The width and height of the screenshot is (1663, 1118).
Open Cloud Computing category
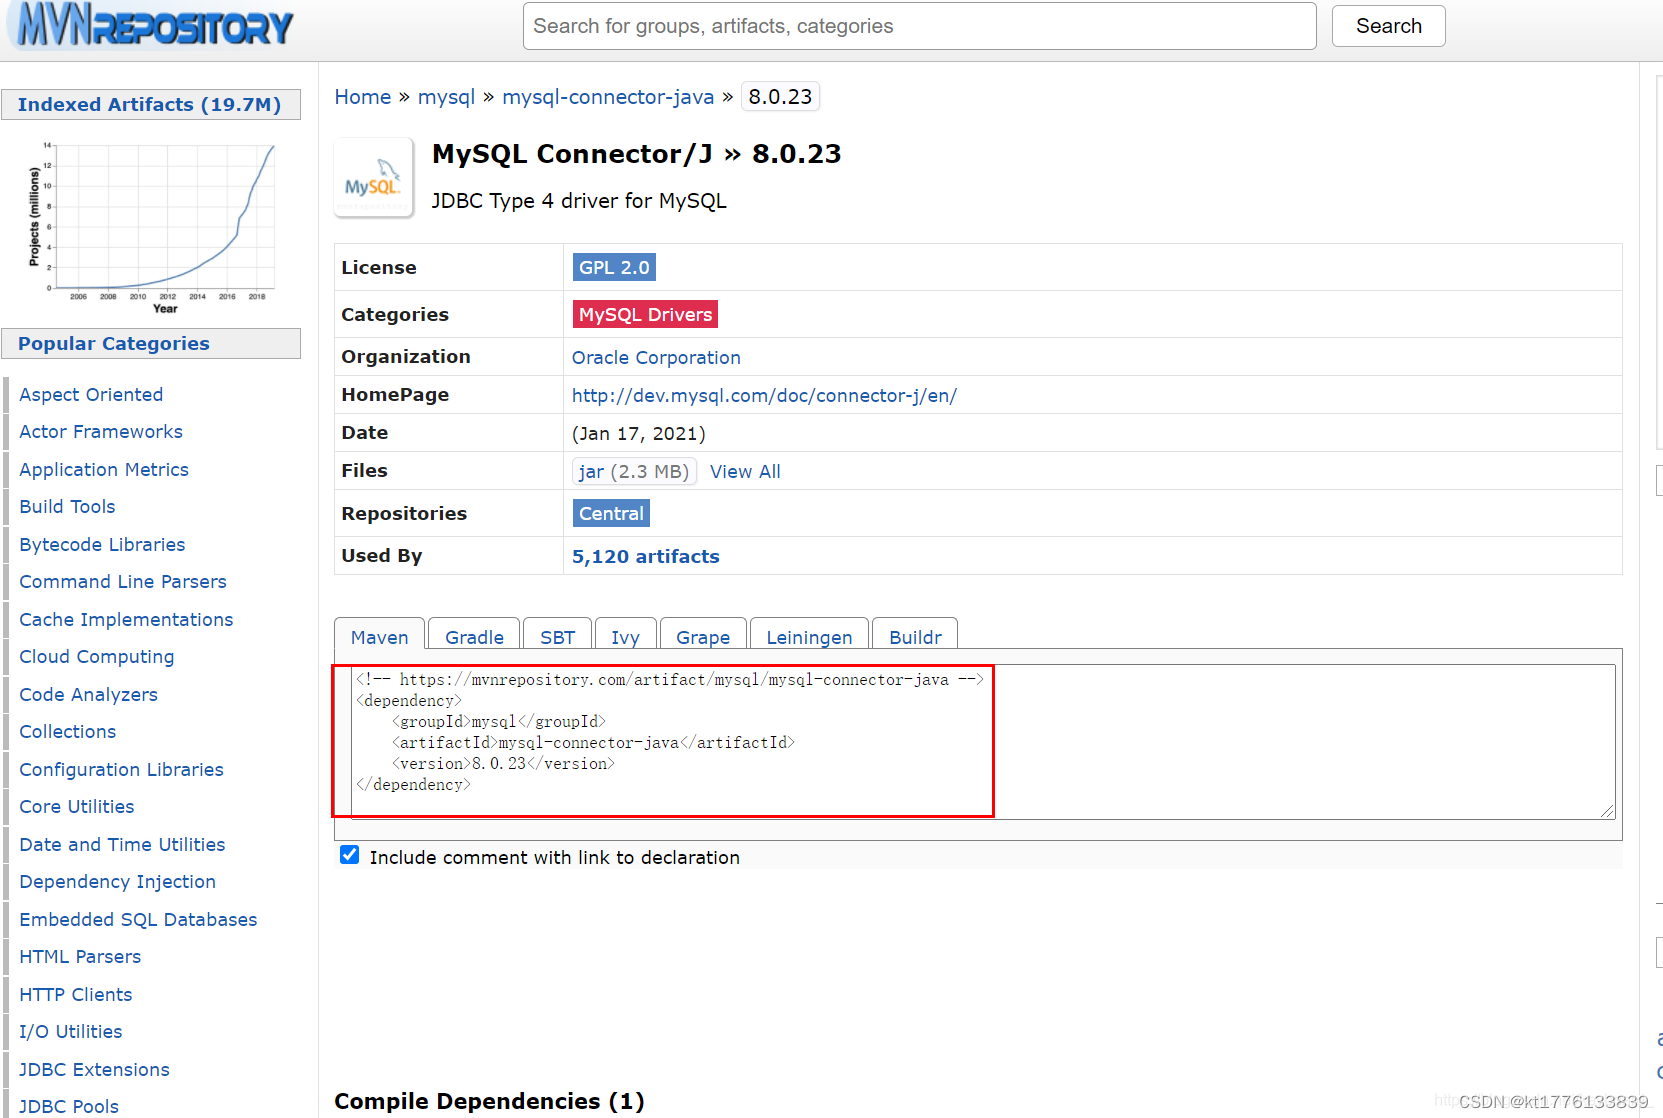coord(97,656)
